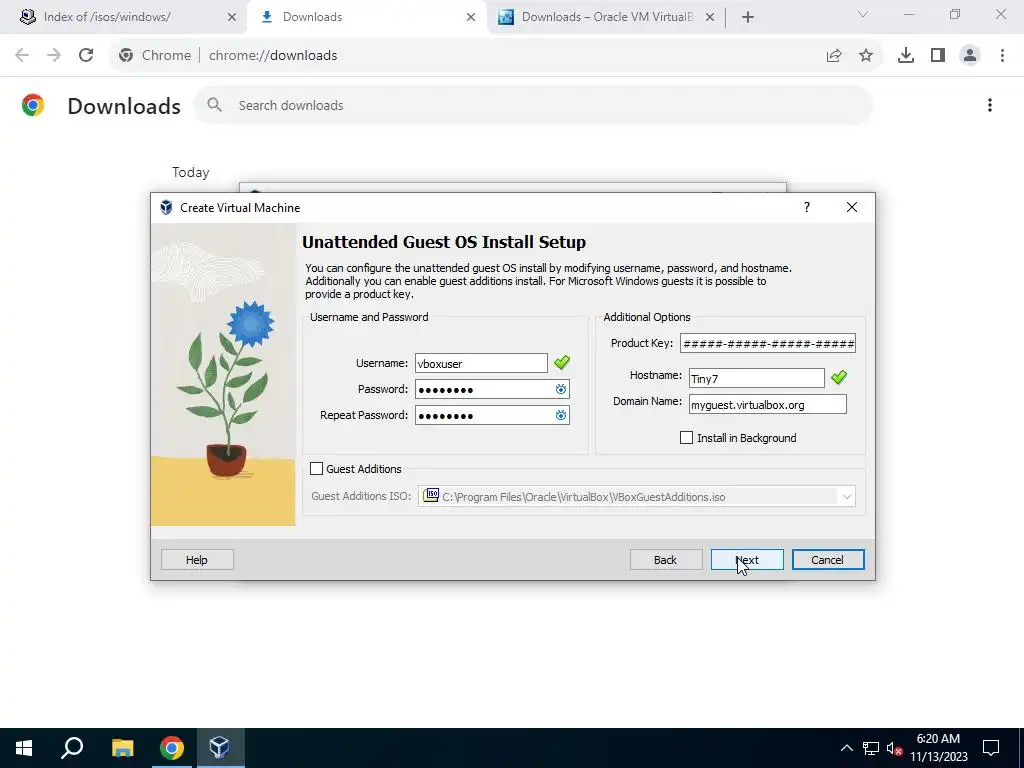Image resolution: width=1024 pixels, height=768 pixels.
Task: Share this page using share icon
Action: (x=834, y=55)
